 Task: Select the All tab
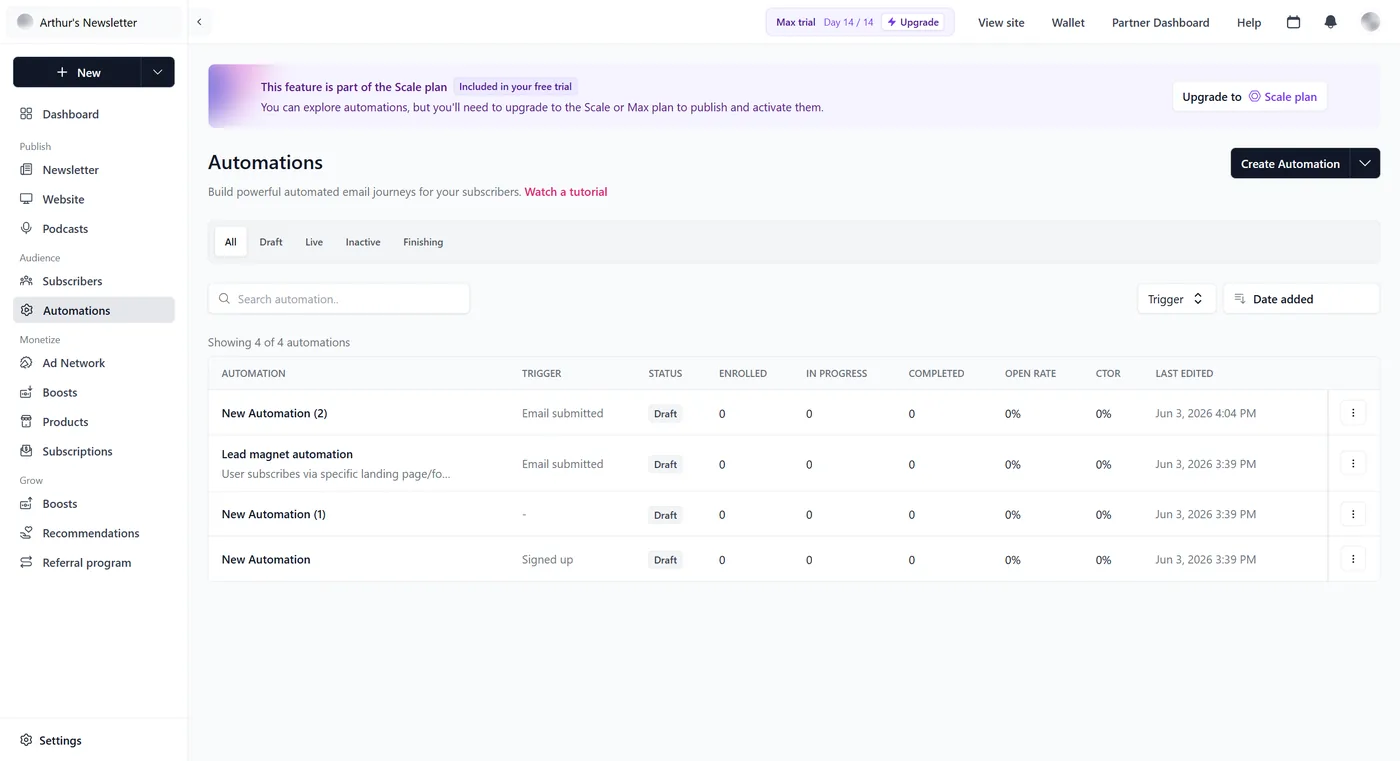pos(230,242)
